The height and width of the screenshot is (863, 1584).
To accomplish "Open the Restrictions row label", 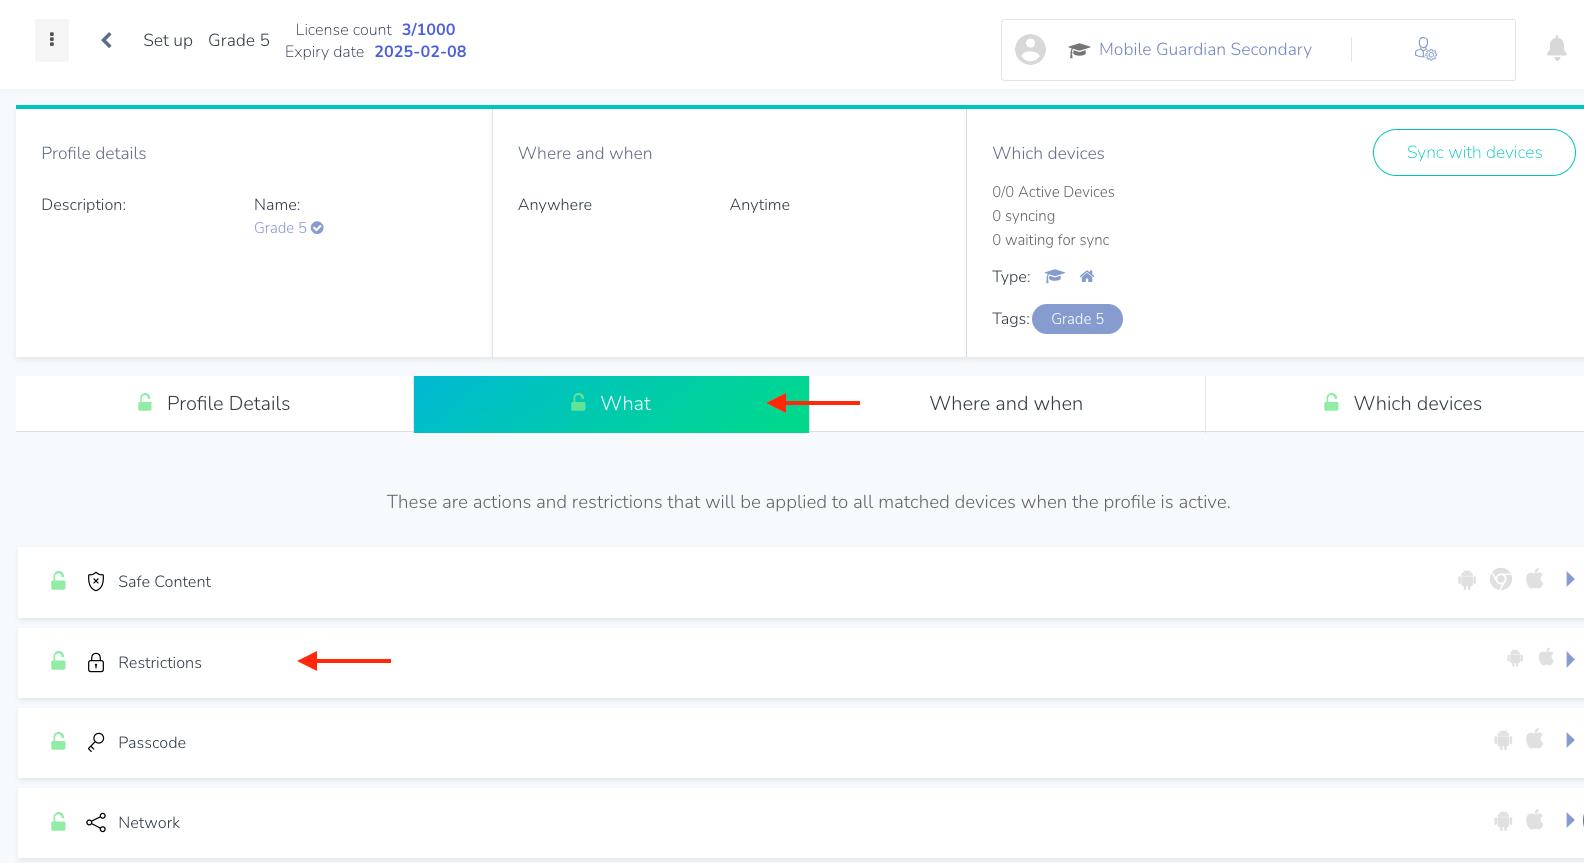I will 160,662.
